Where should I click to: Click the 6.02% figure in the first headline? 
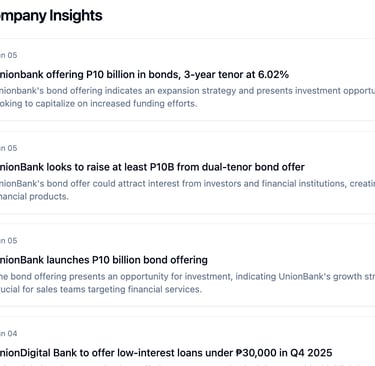point(273,74)
